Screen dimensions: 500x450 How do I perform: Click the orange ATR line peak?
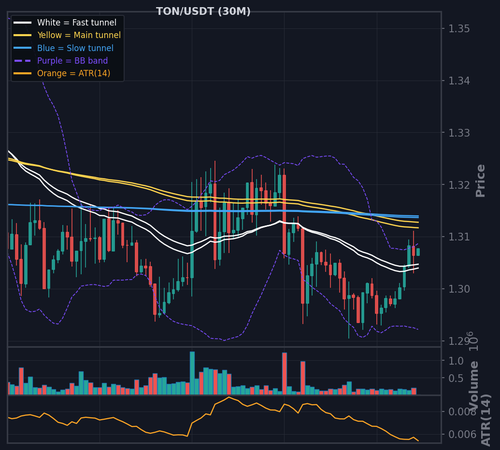pos(229,397)
